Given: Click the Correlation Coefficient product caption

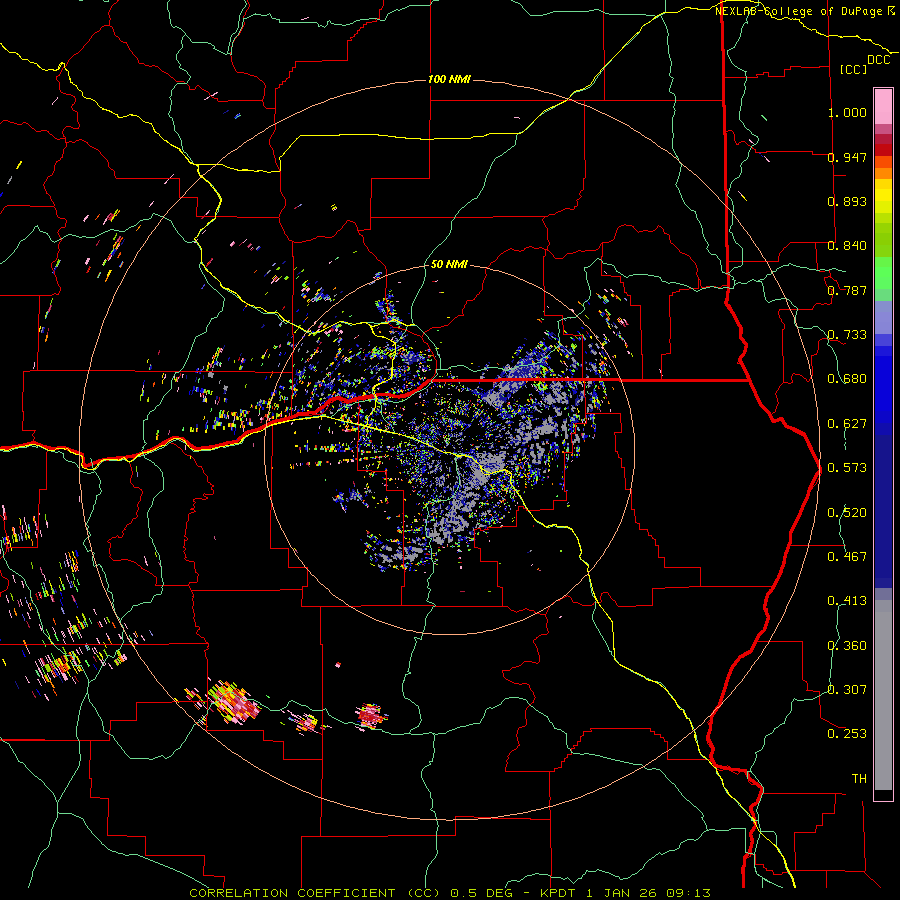Looking at the screenshot, I should point(450,893).
